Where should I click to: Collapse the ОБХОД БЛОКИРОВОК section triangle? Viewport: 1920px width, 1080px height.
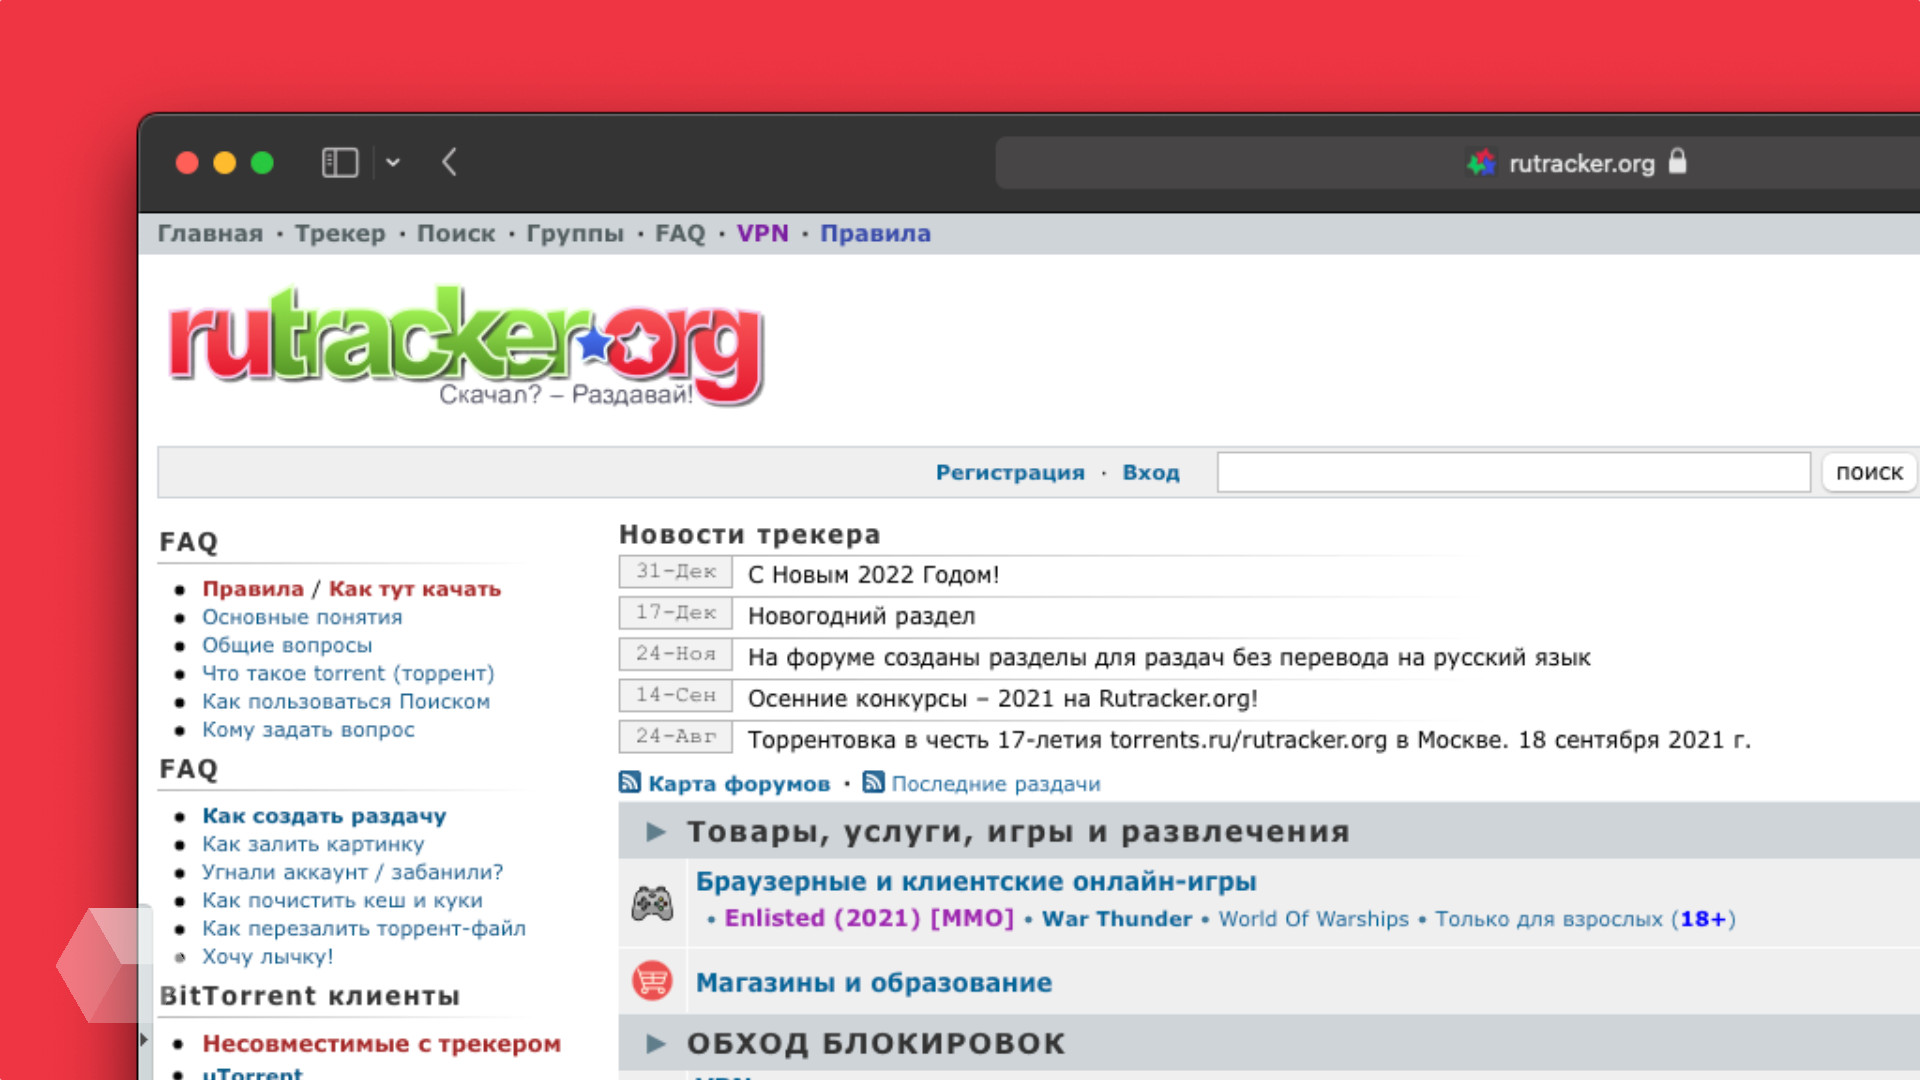click(656, 1043)
